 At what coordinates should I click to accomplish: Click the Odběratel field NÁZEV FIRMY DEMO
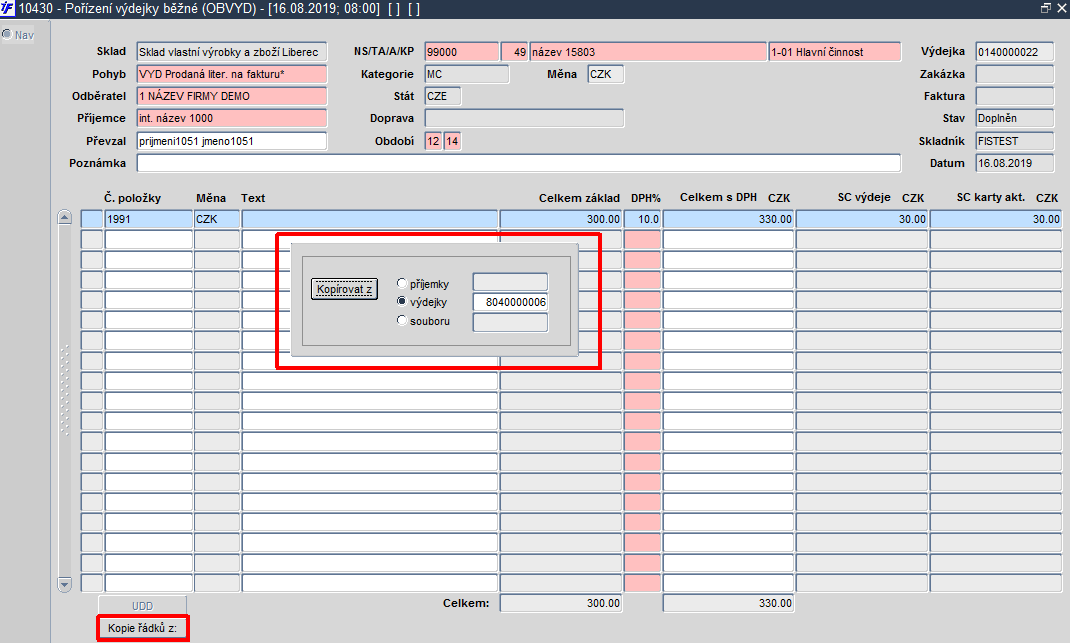click(231, 96)
